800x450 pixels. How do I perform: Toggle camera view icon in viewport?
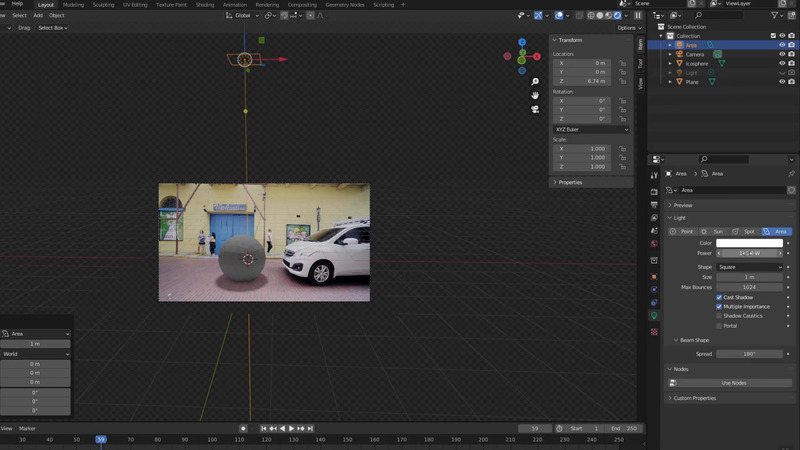tap(536, 109)
